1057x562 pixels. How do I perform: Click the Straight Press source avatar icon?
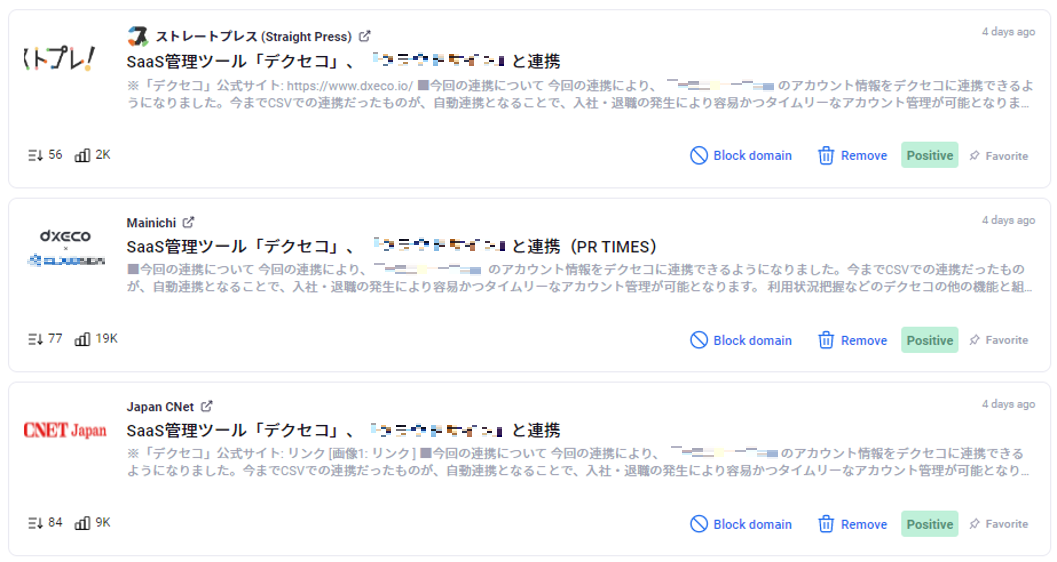point(138,37)
